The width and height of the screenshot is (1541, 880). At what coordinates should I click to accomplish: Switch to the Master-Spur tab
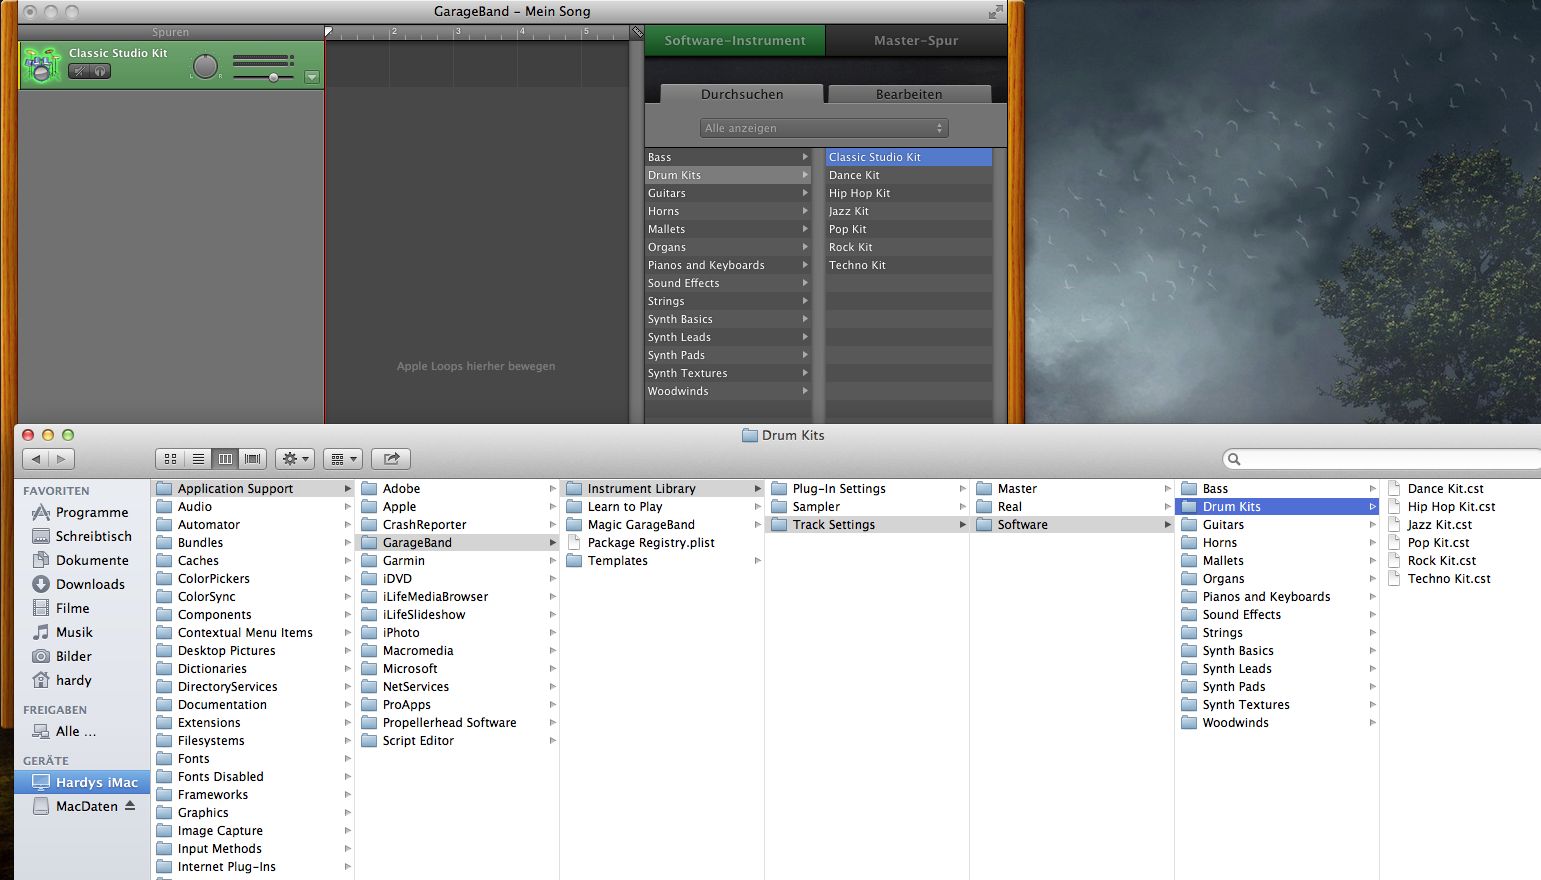pos(916,41)
